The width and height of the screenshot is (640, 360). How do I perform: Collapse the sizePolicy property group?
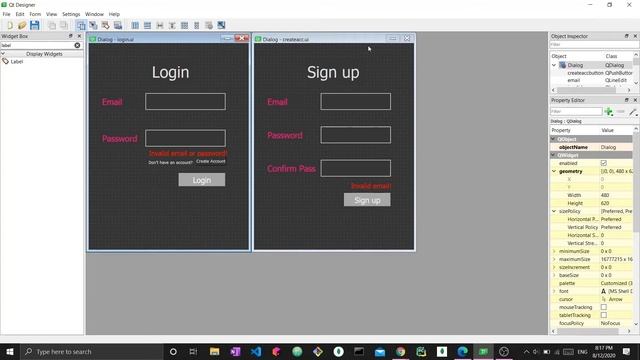point(554,211)
